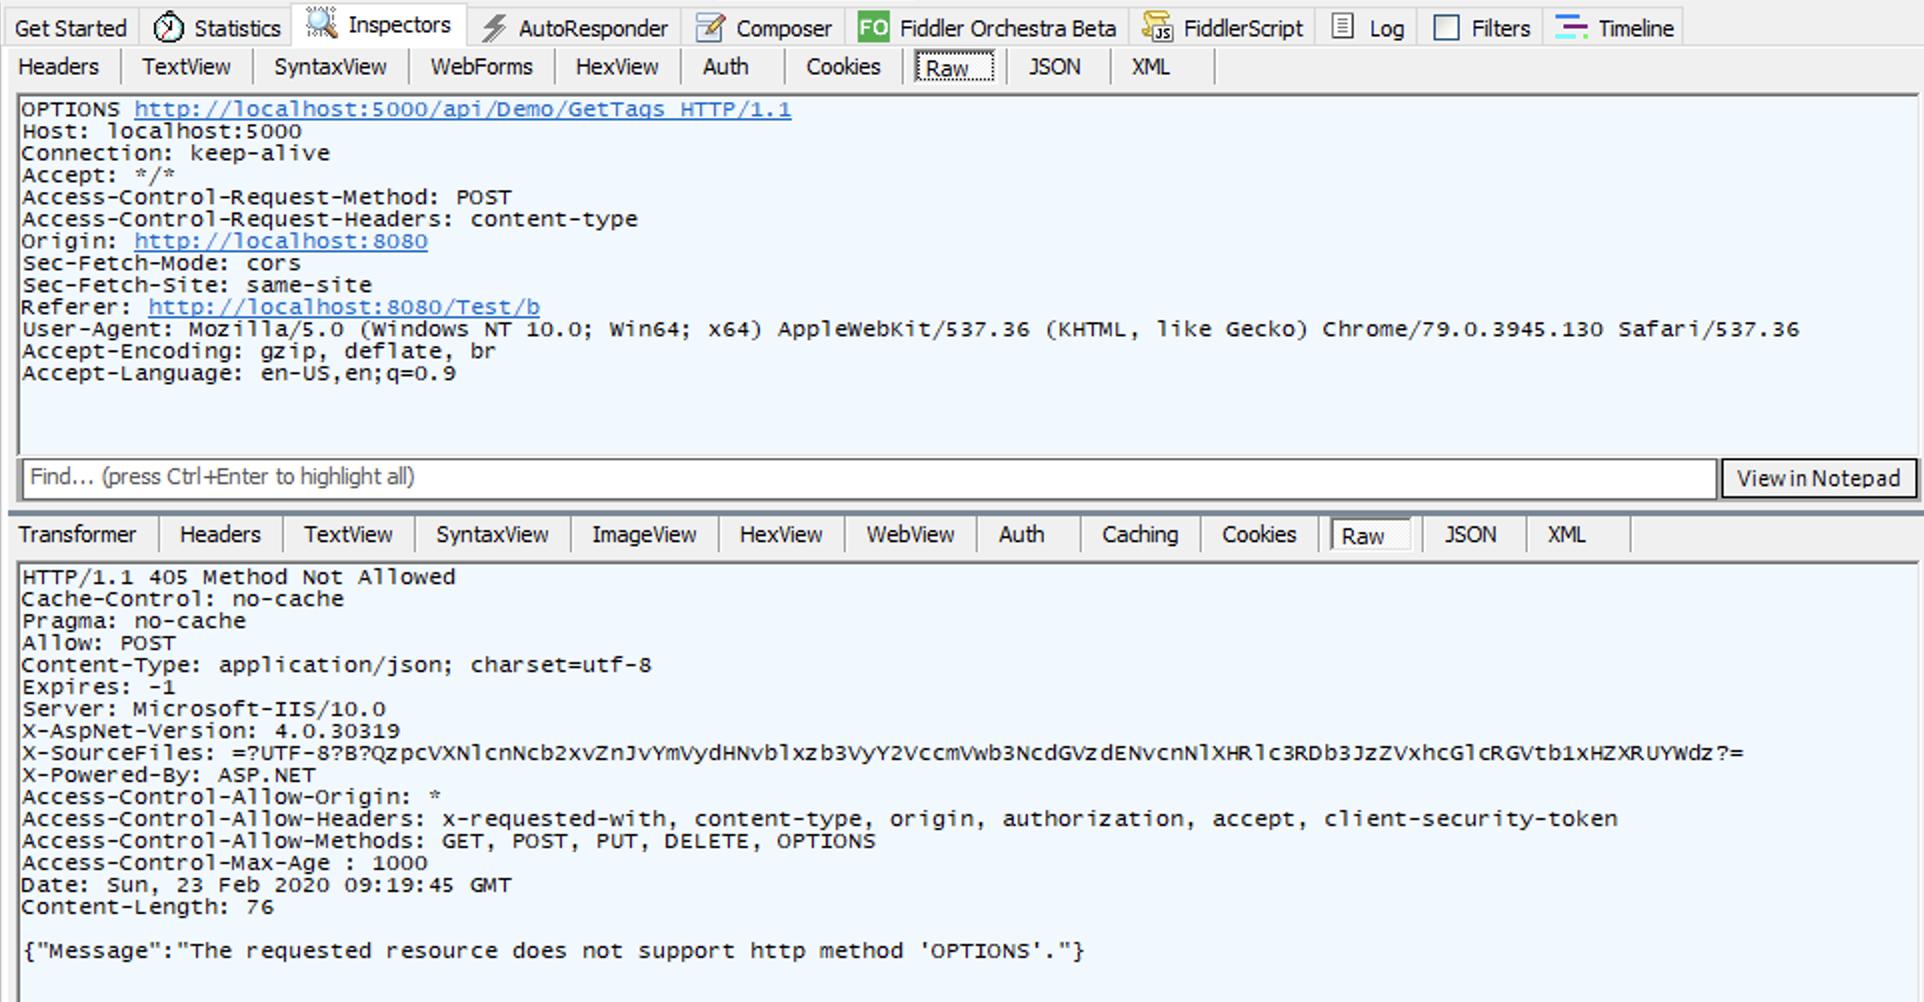Open the request Auth tab
This screenshot has height=1002, width=1924.
coord(726,67)
